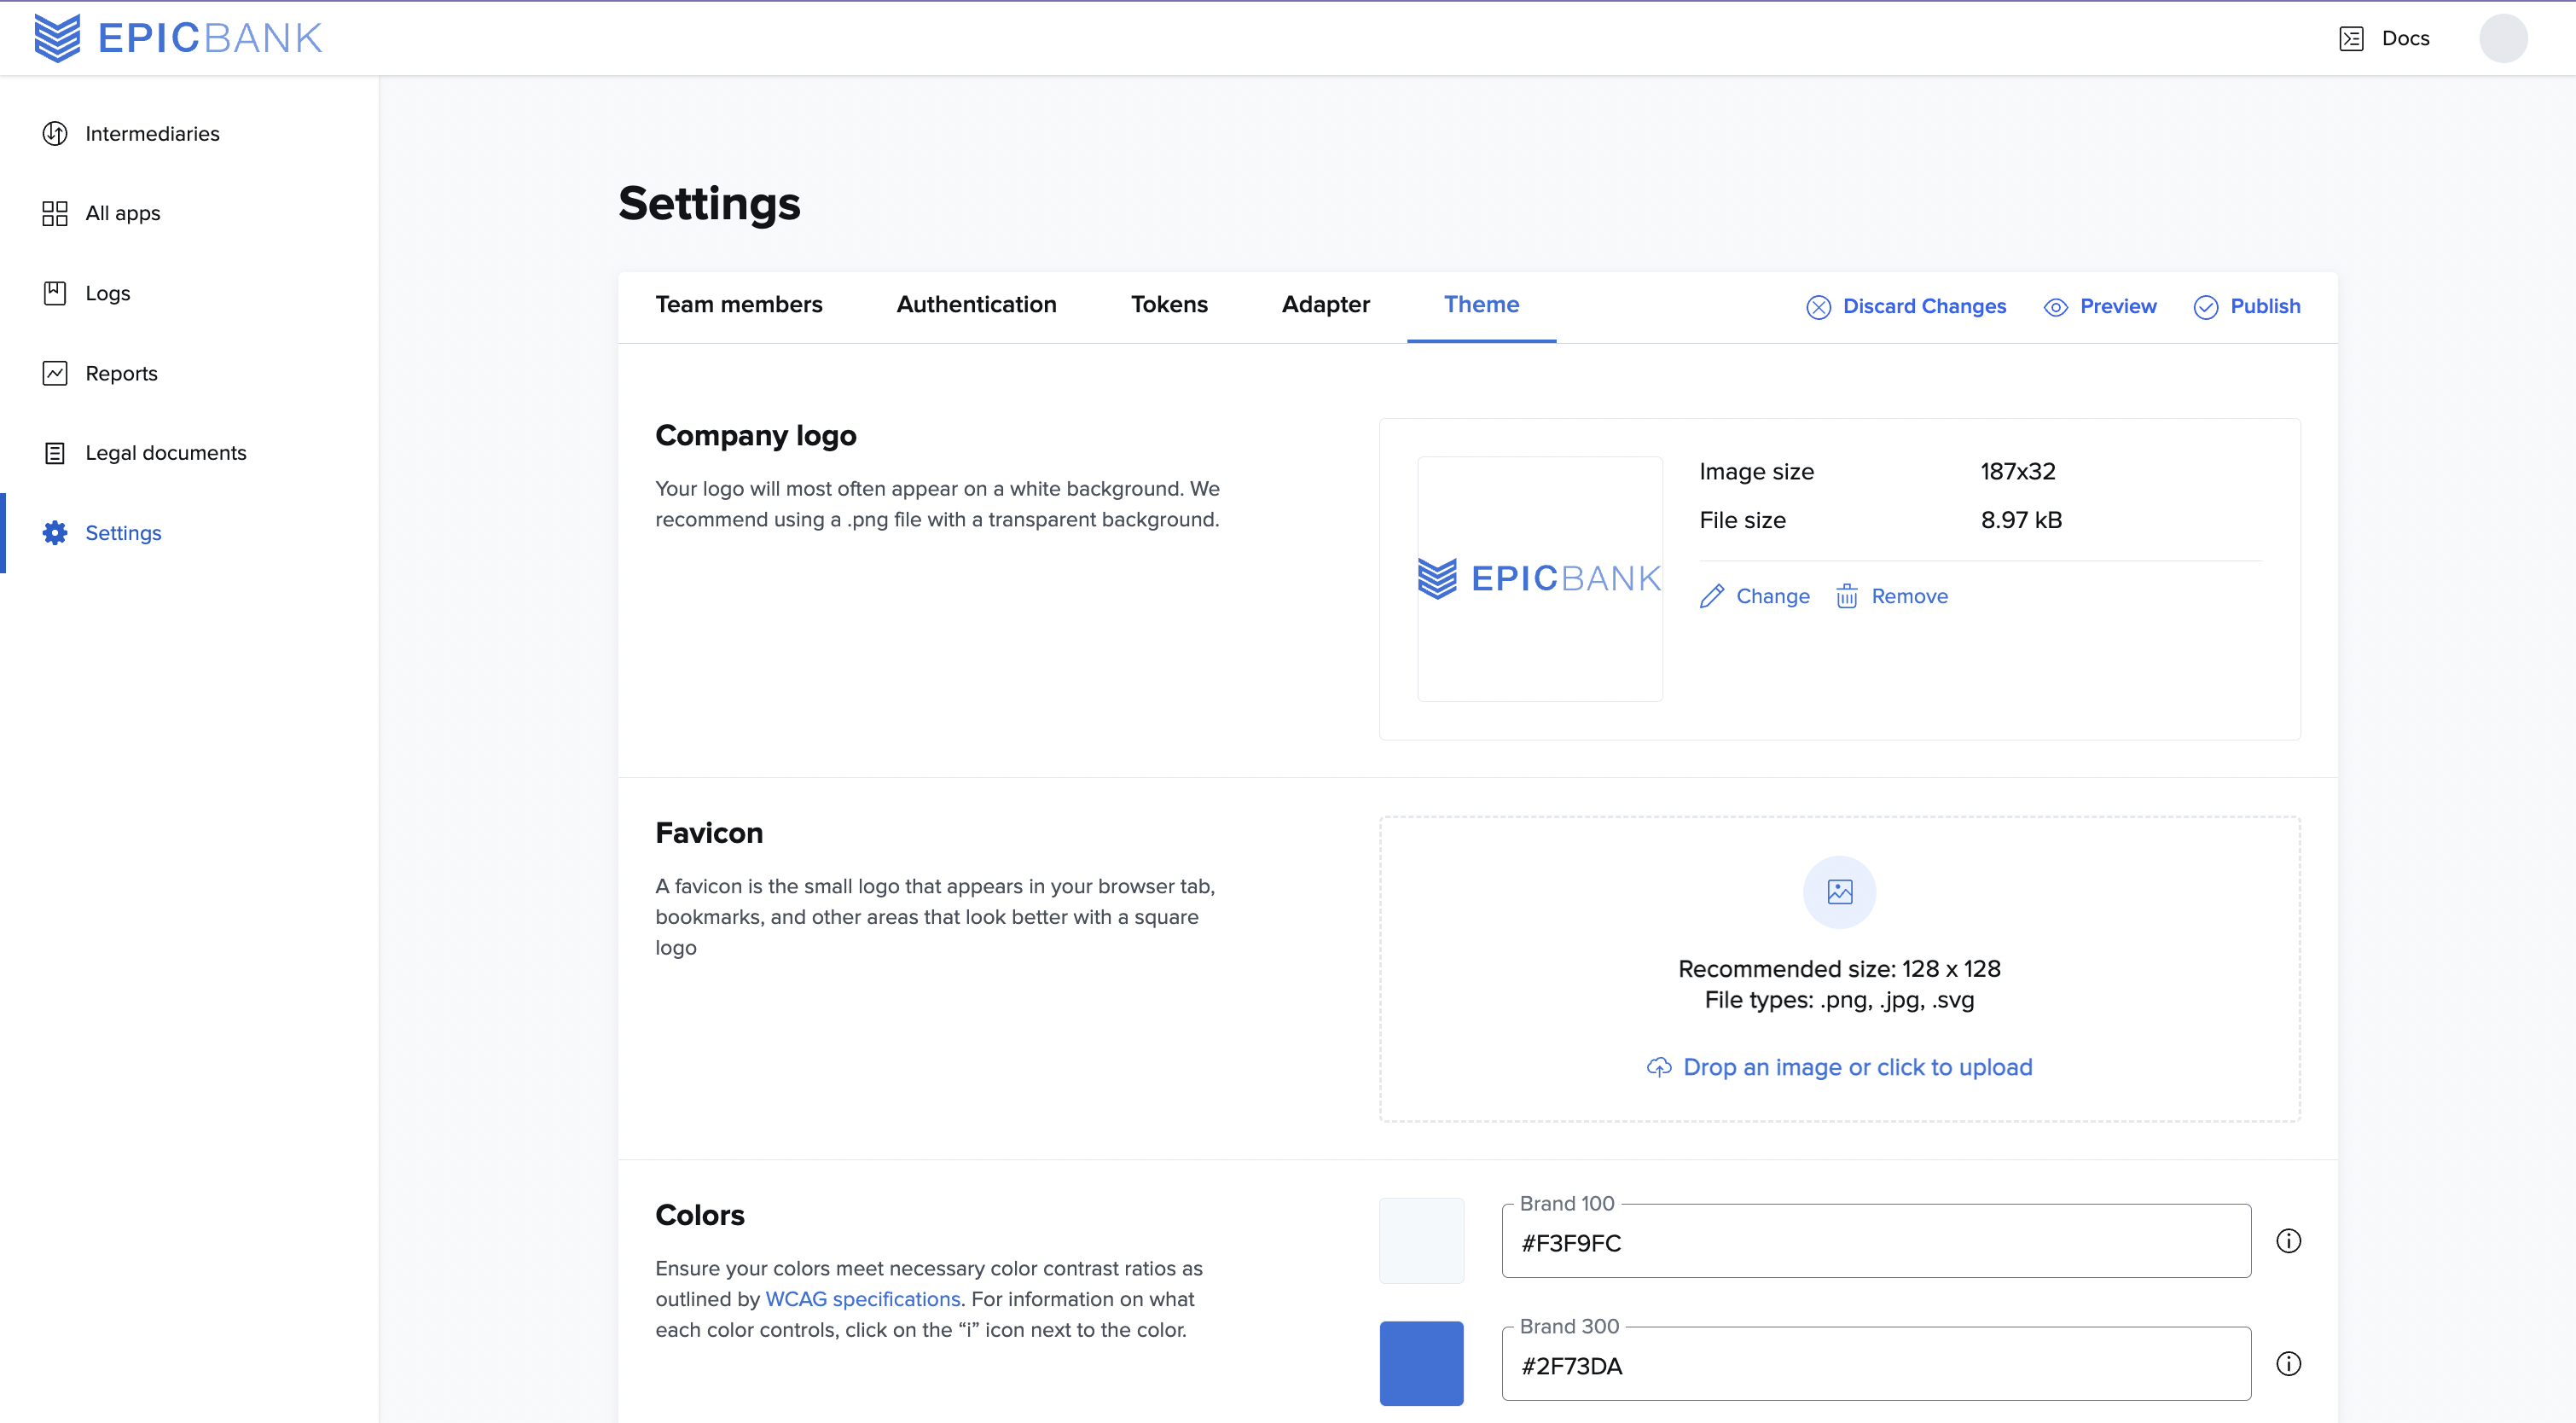Click the Settings gear in the sidebar

coord(54,532)
